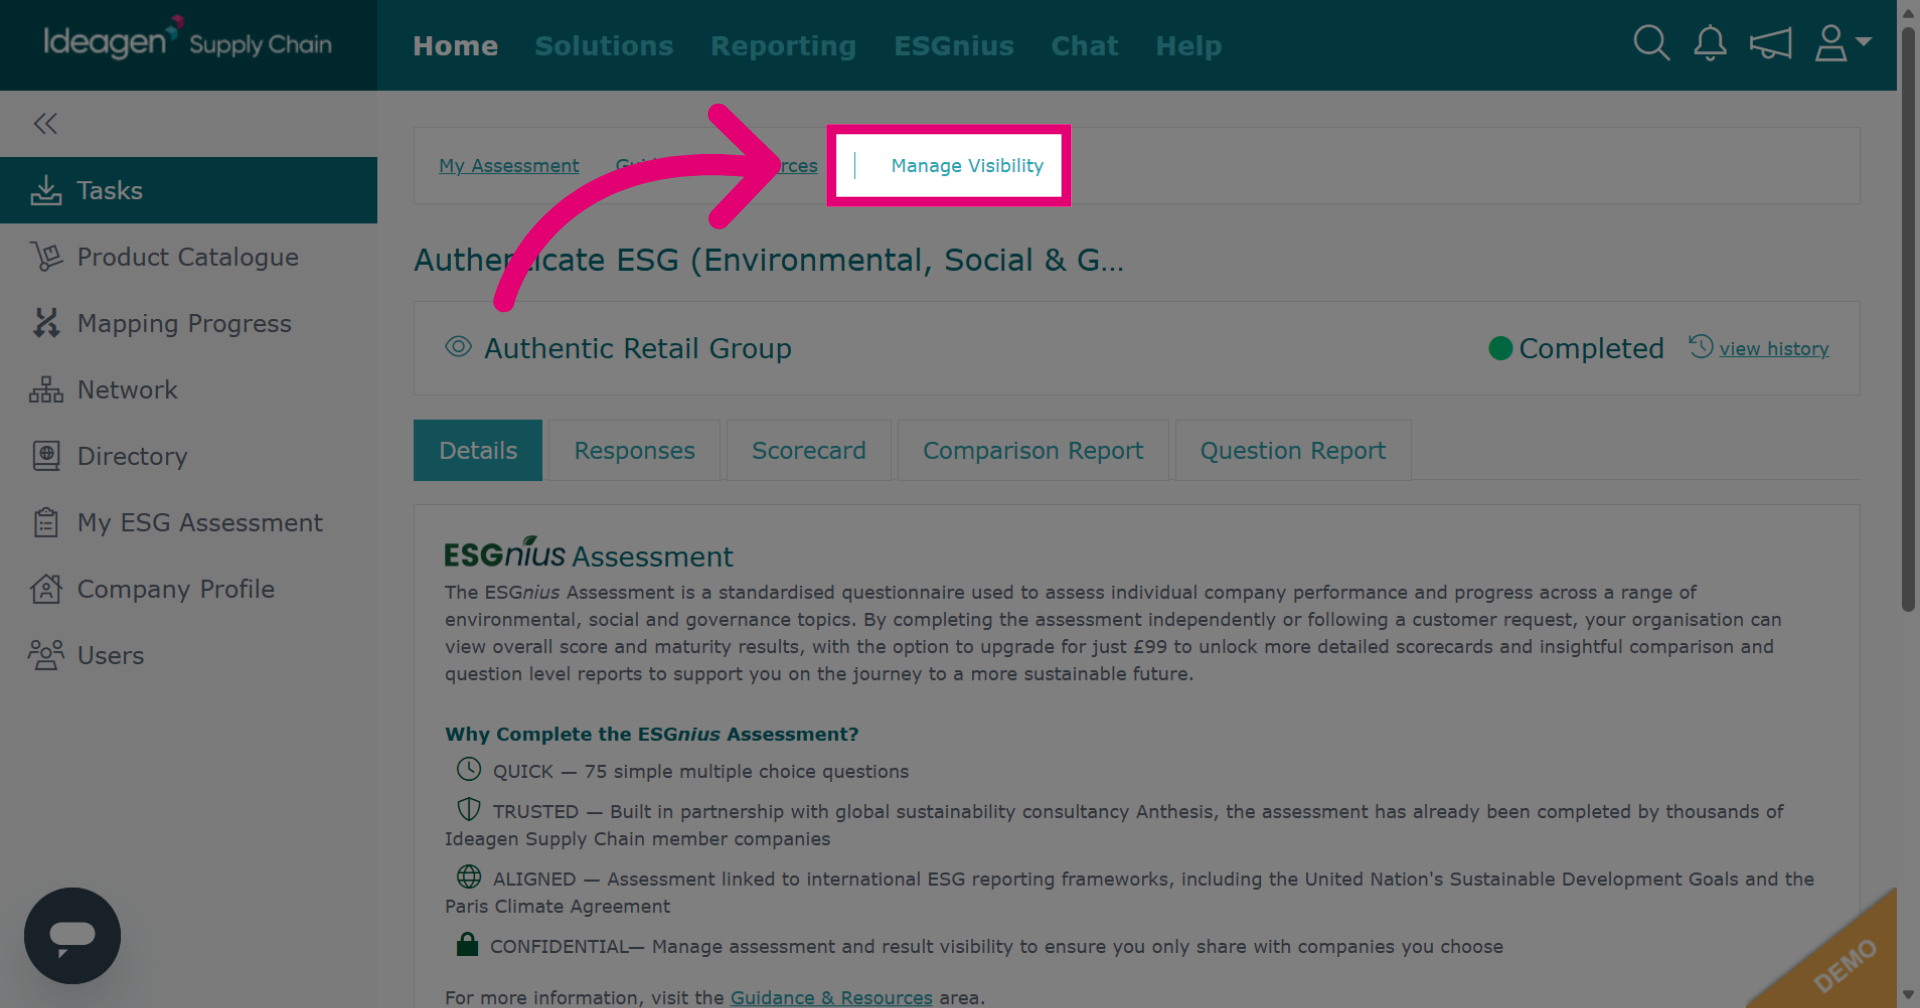1920x1008 pixels.
Task: Switch to Responses tab
Action: pyautogui.click(x=634, y=450)
